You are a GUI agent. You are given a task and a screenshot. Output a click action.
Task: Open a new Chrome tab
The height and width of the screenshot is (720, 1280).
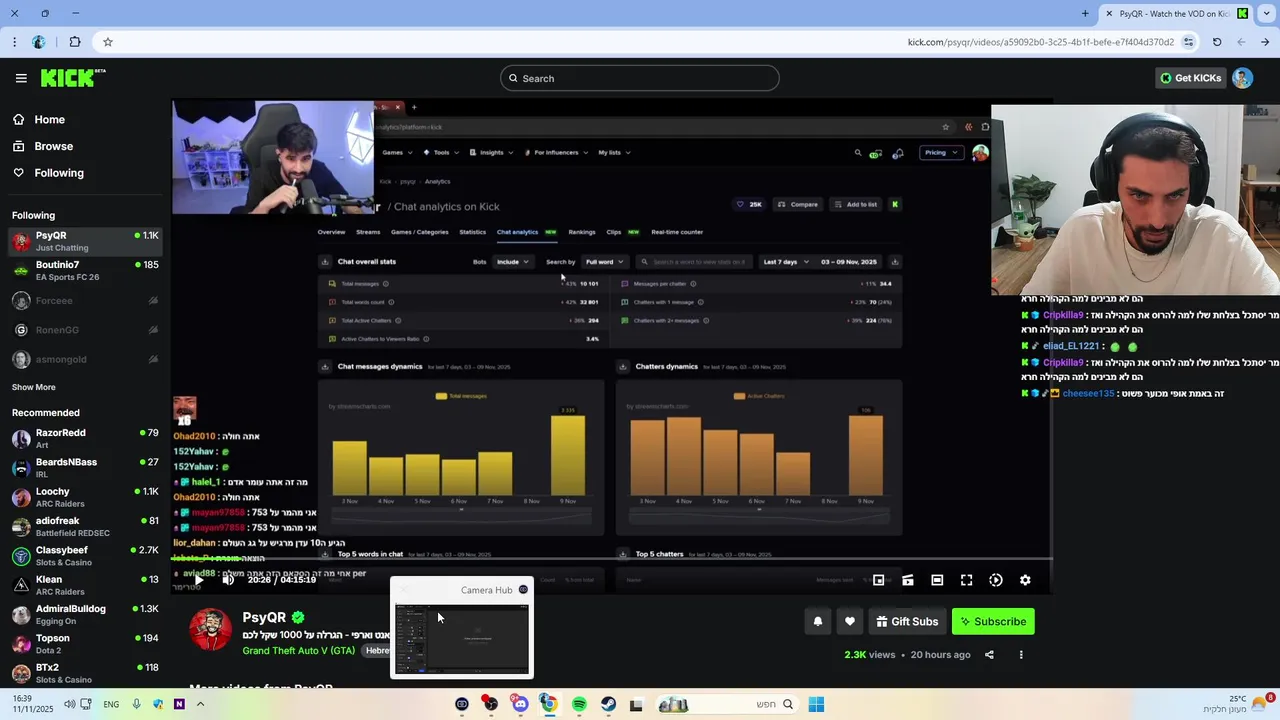pyautogui.click(x=1085, y=13)
